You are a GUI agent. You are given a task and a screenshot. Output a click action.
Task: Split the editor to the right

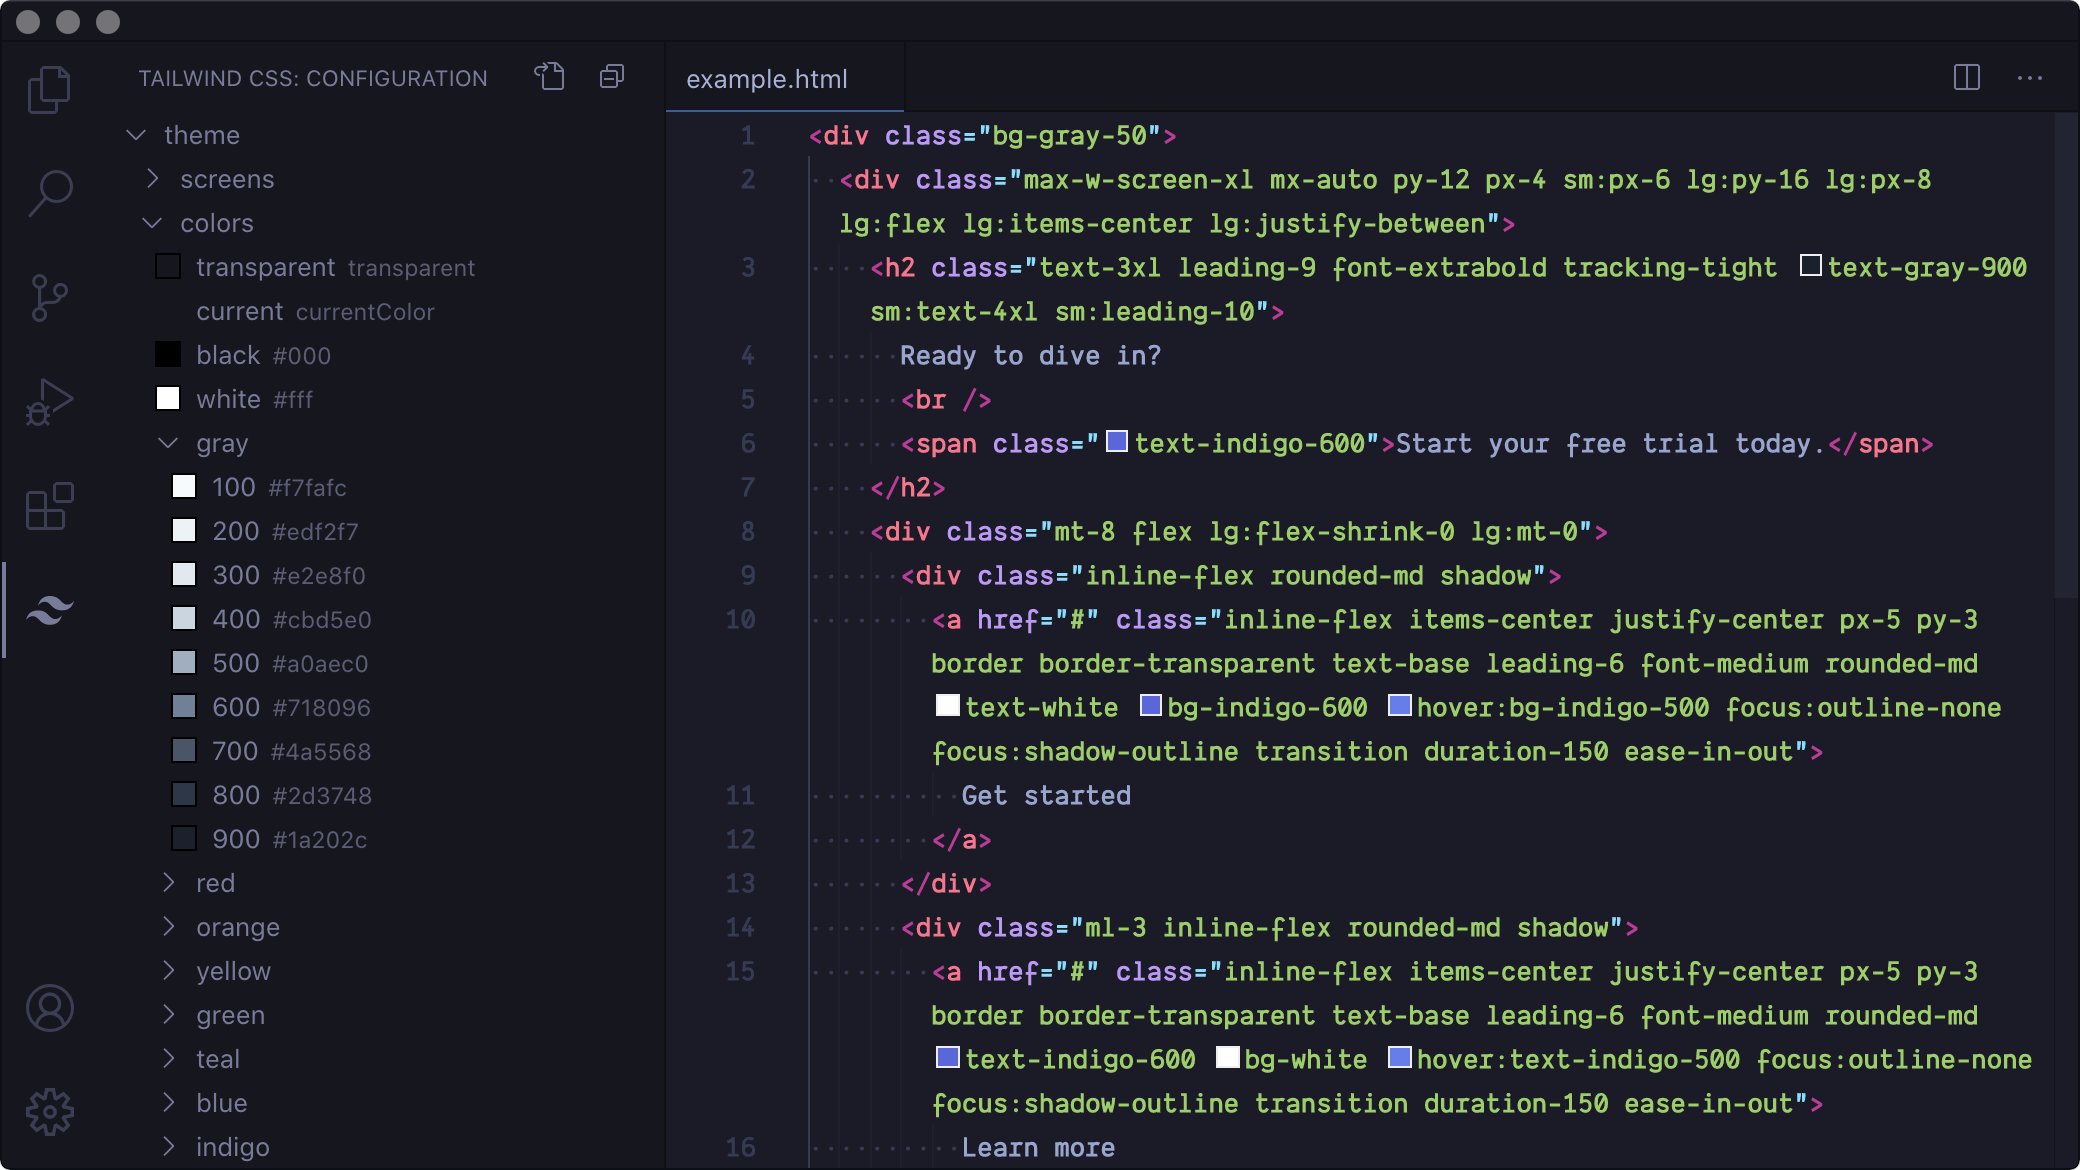coord(1966,78)
